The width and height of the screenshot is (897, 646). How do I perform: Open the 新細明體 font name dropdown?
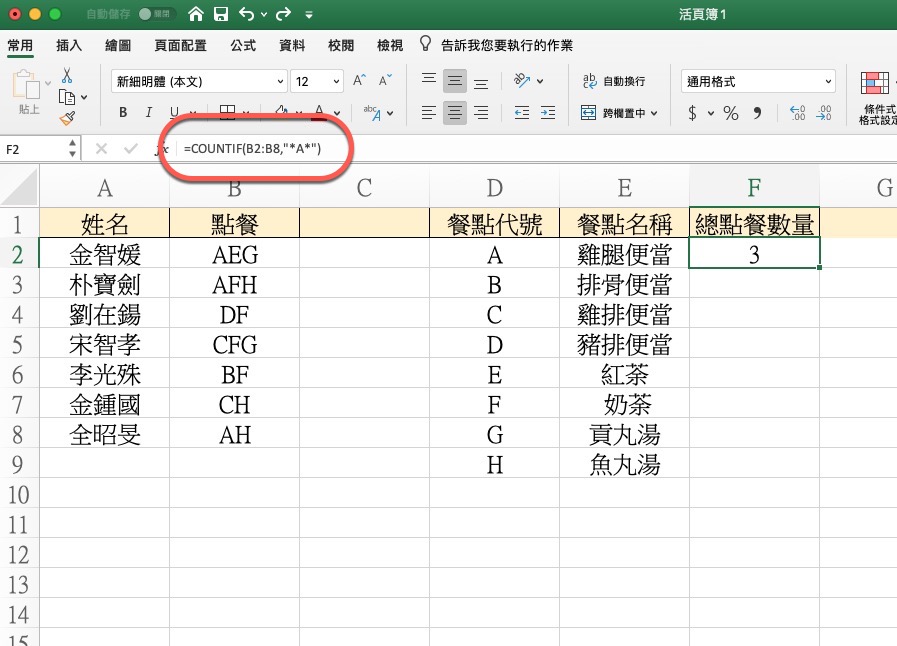pyautogui.click(x=200, y=81)
